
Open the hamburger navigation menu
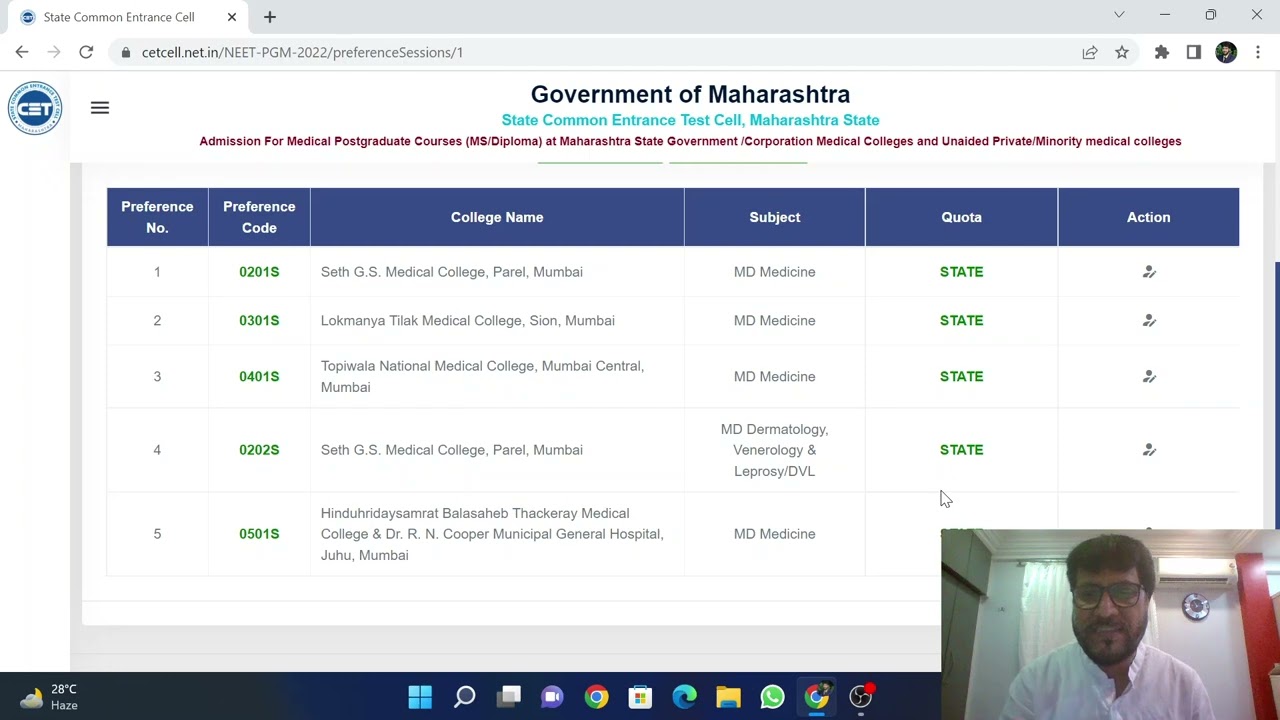pyautogui.click(x=100, y=108)
